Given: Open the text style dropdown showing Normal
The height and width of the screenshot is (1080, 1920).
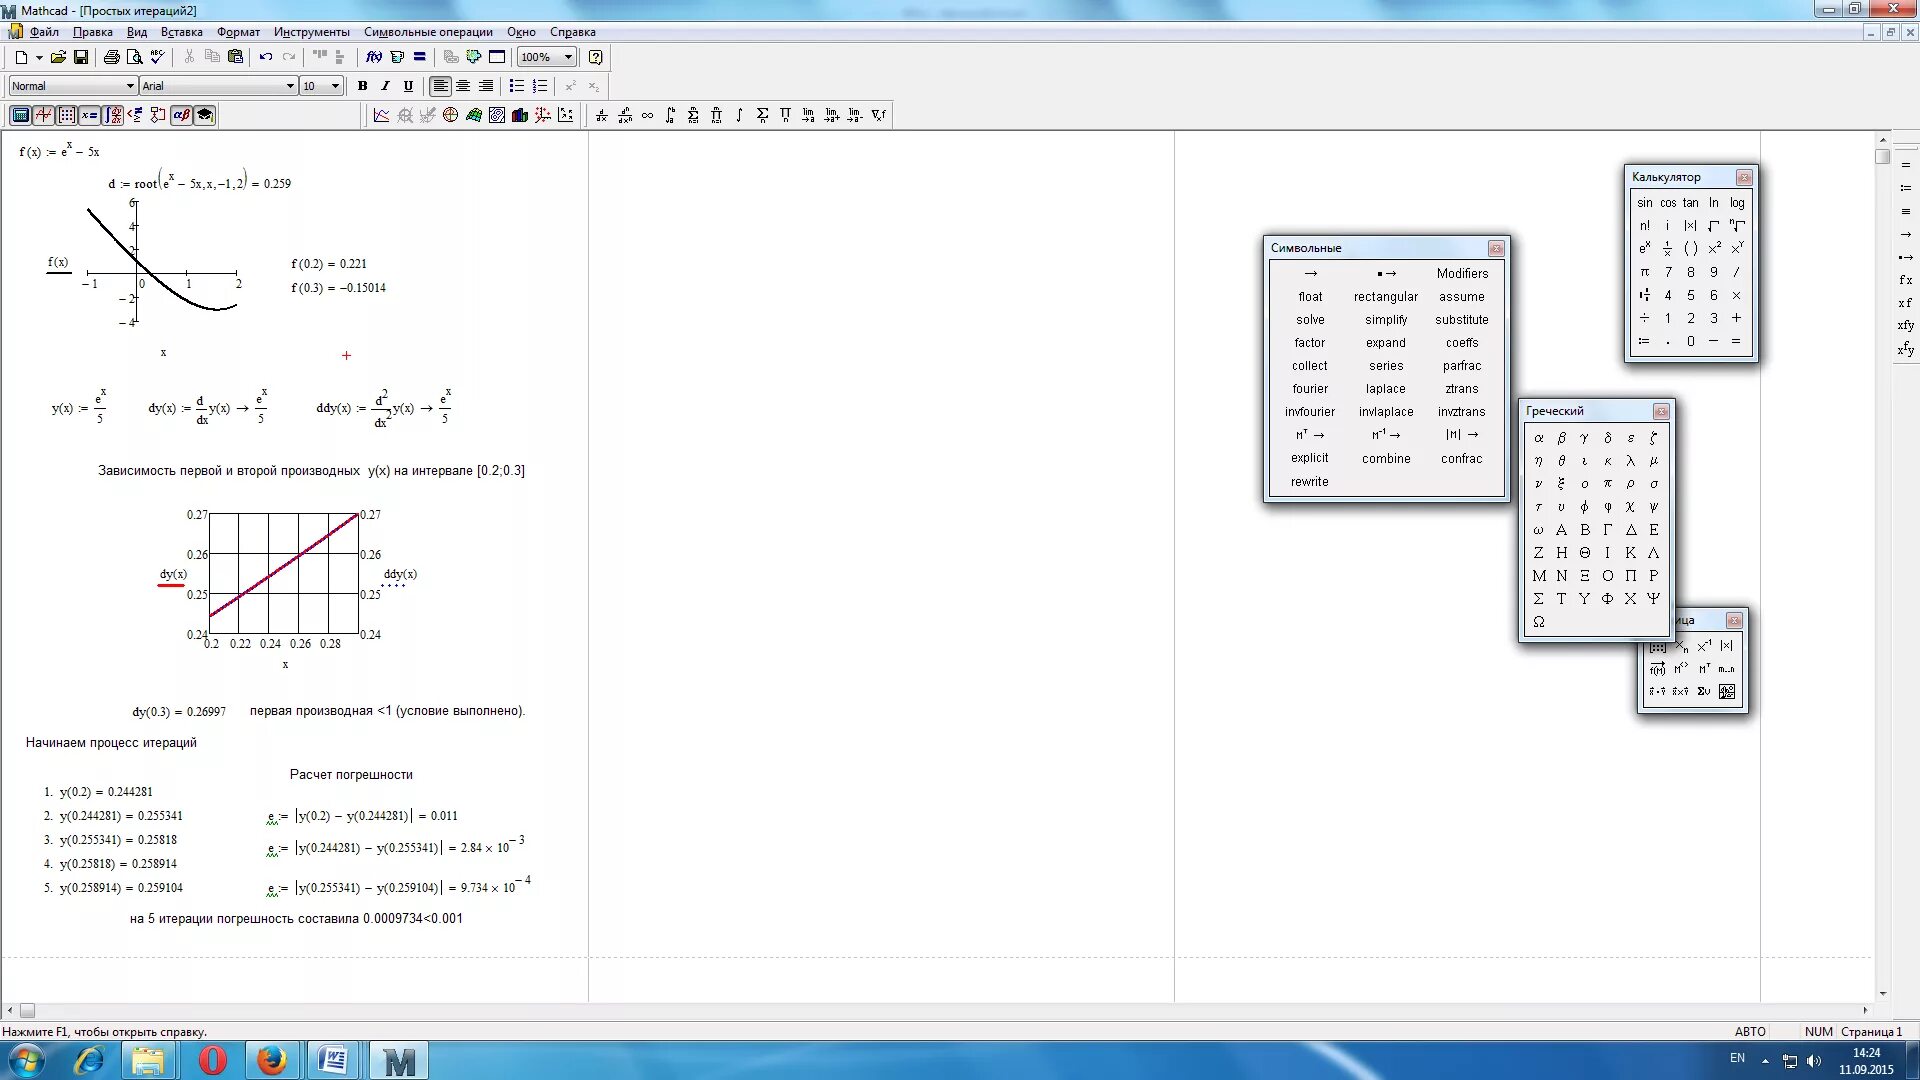Looking at the screenshot, I should pyautogui.click(x=130, y=86).
